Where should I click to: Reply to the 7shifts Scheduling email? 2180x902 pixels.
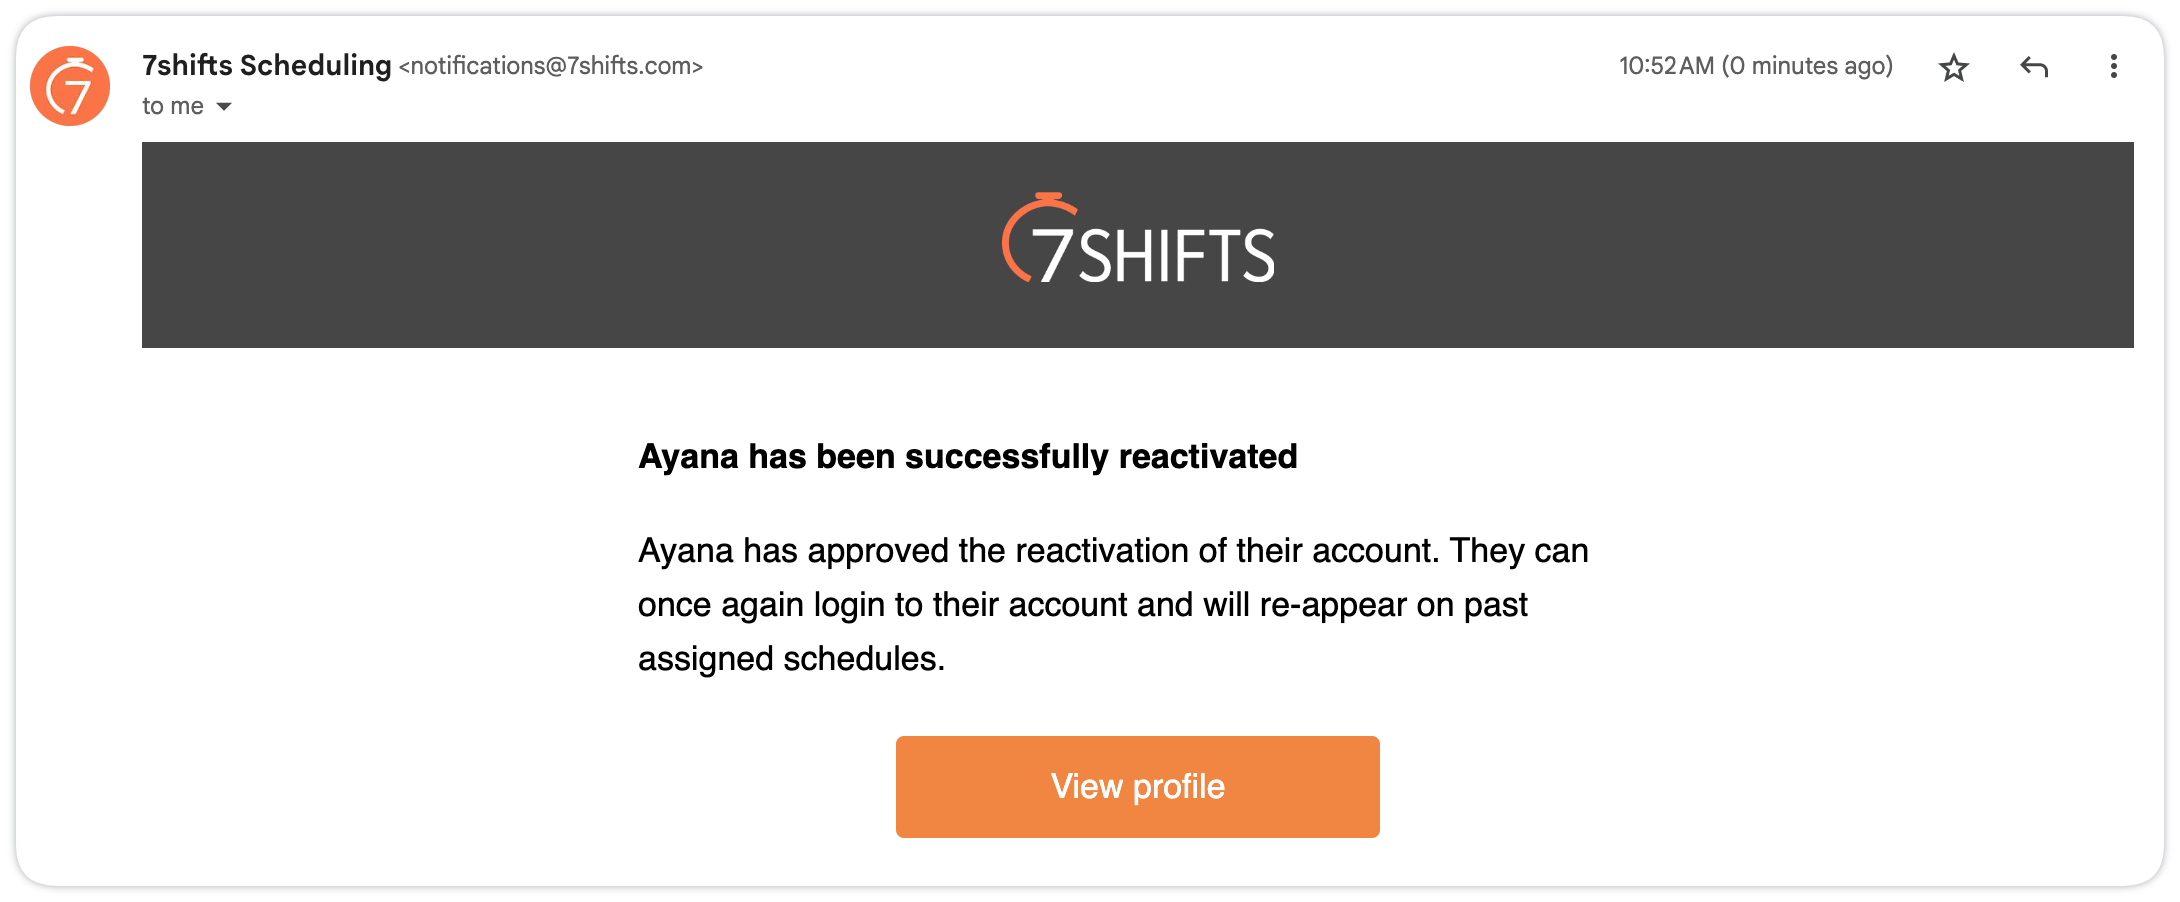point(2034,67)
